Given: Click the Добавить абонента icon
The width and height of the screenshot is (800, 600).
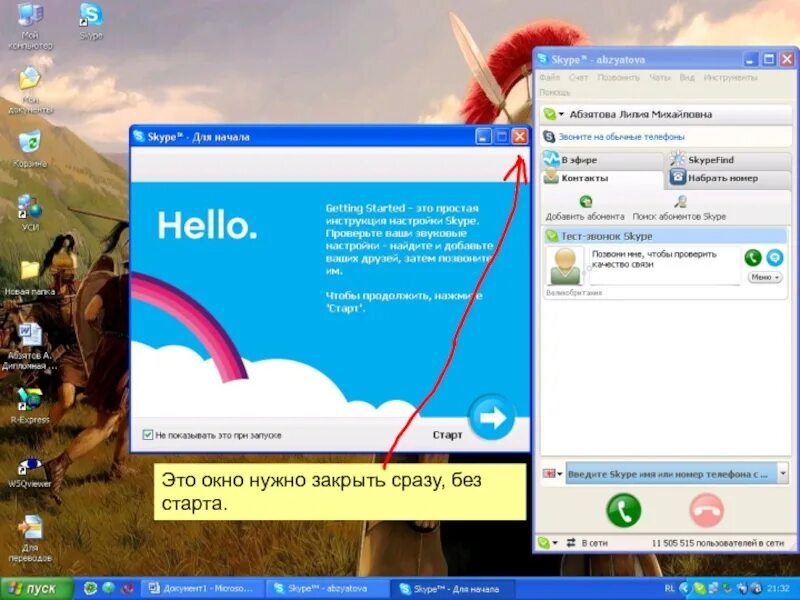Looking at the screenshot, I should 586,202.
